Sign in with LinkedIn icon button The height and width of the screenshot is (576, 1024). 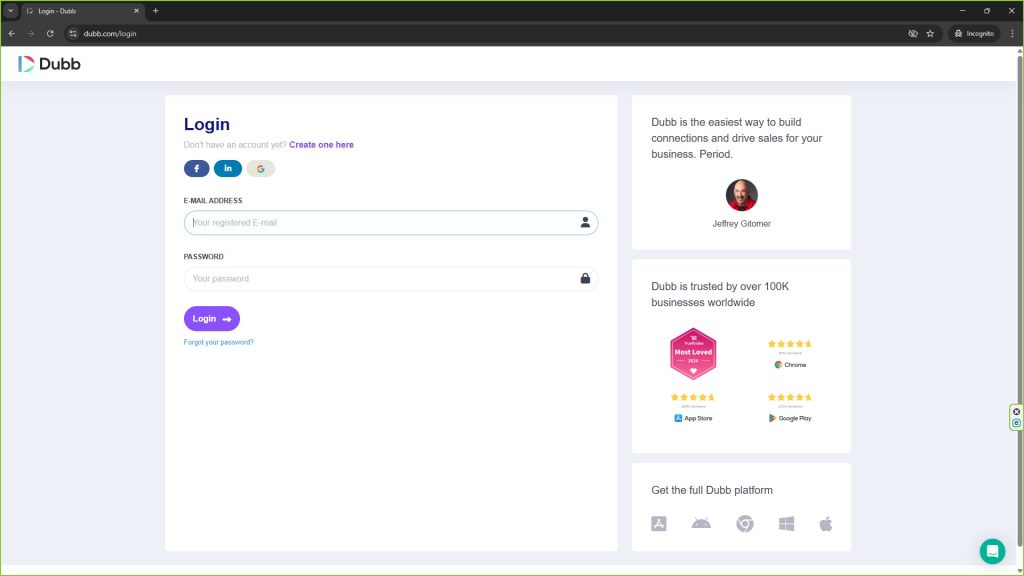(228, 168)
